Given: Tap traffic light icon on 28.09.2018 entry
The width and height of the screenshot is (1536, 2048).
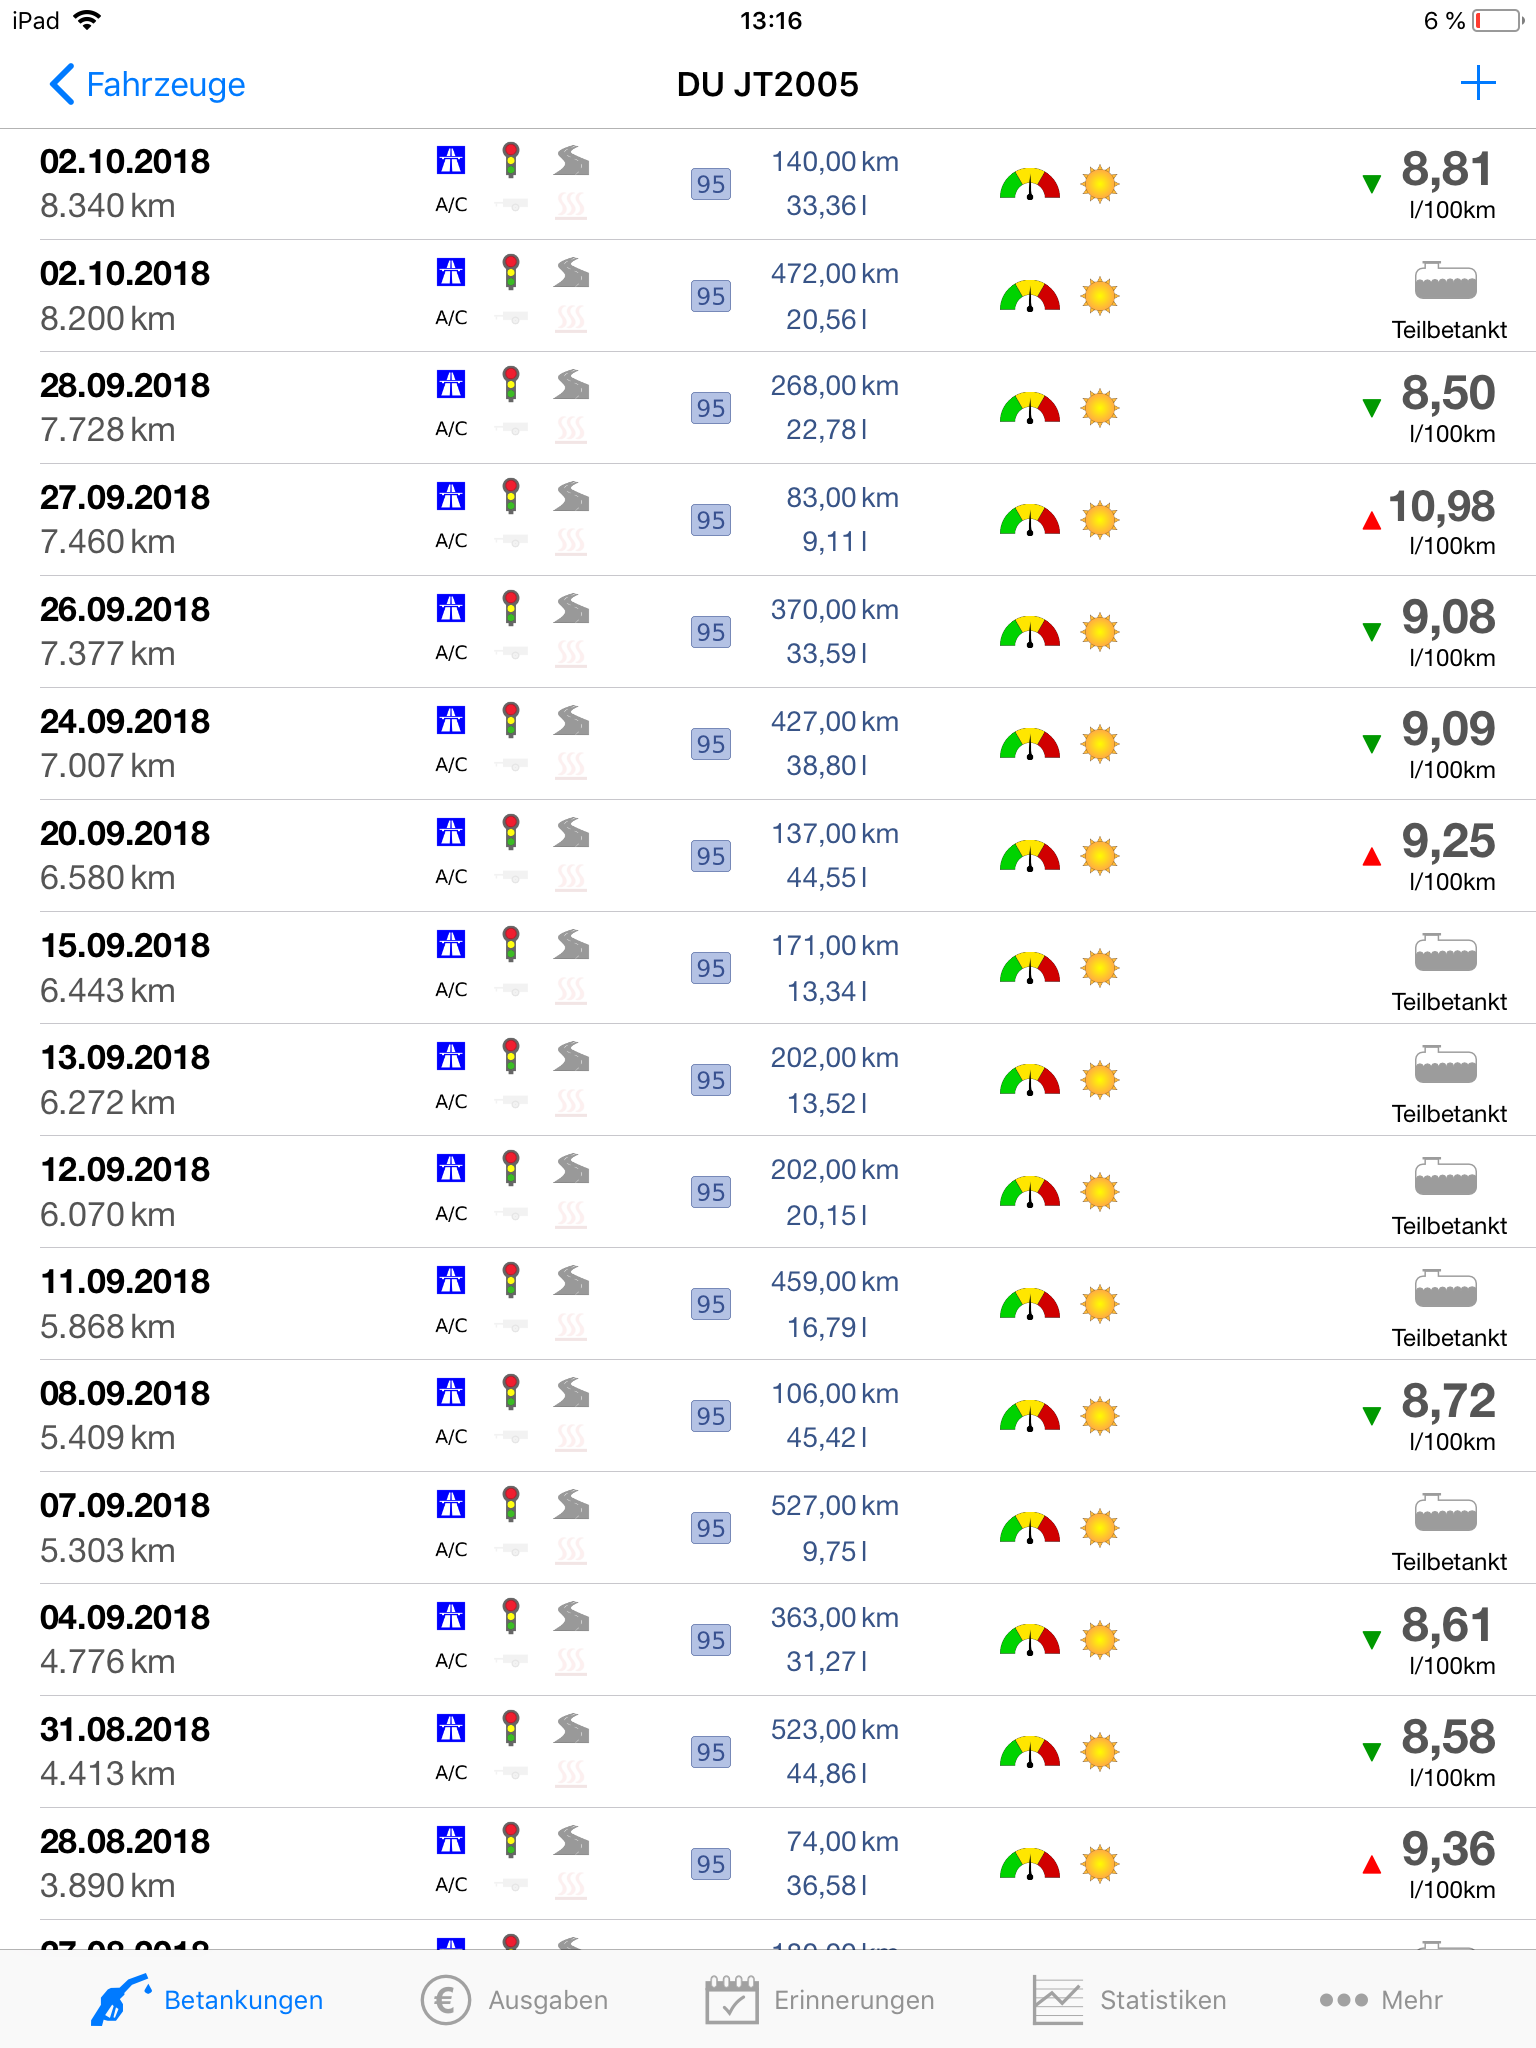Looking at the screenshot, I should (511, 384).
